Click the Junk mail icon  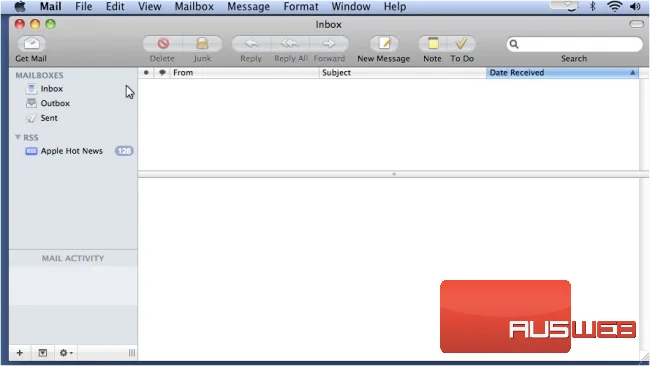click(202, 44)
